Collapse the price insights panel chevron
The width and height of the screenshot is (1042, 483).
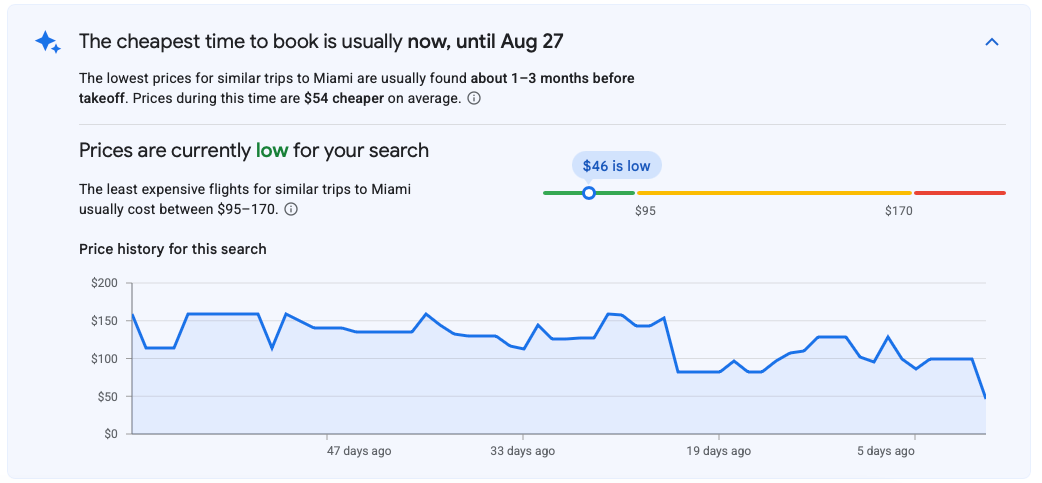click(991, 43)
